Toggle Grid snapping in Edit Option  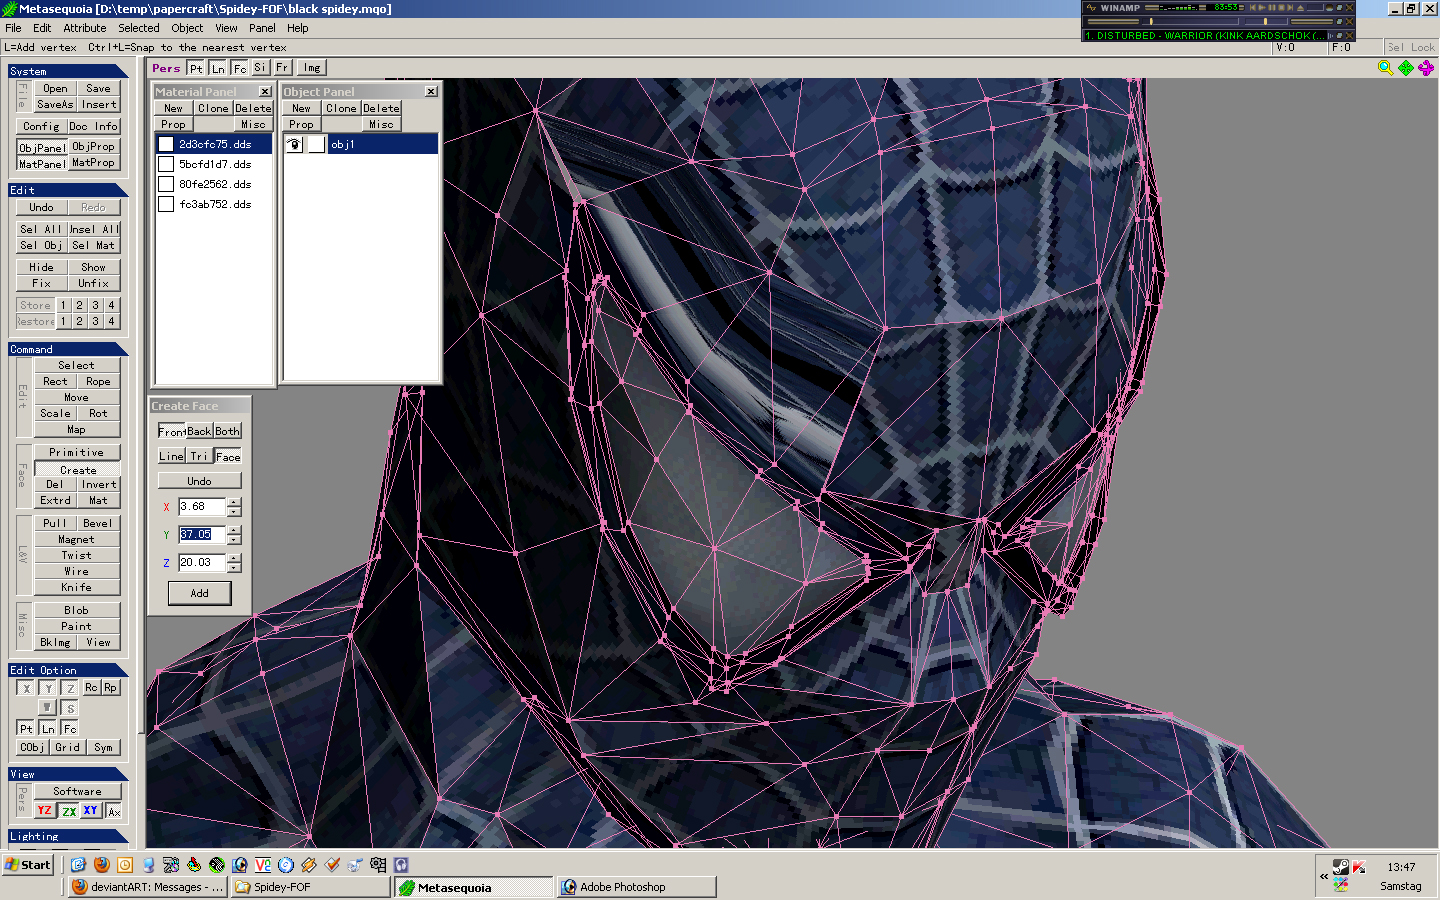pos(68,748)
